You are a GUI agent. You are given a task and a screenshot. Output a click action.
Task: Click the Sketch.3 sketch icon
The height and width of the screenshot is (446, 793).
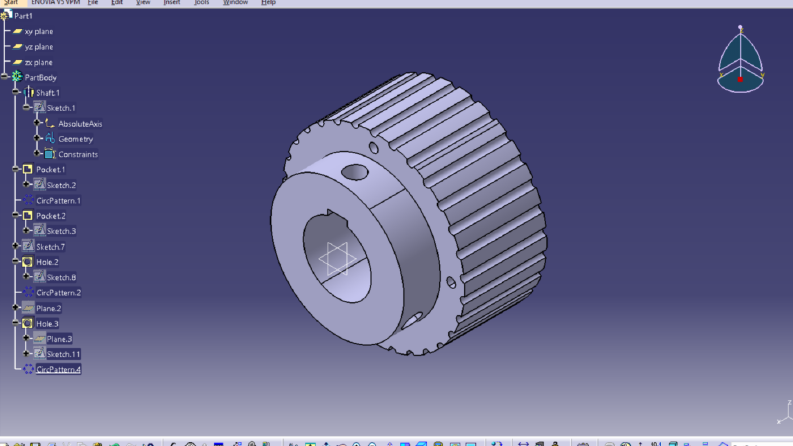coord(39,231)
